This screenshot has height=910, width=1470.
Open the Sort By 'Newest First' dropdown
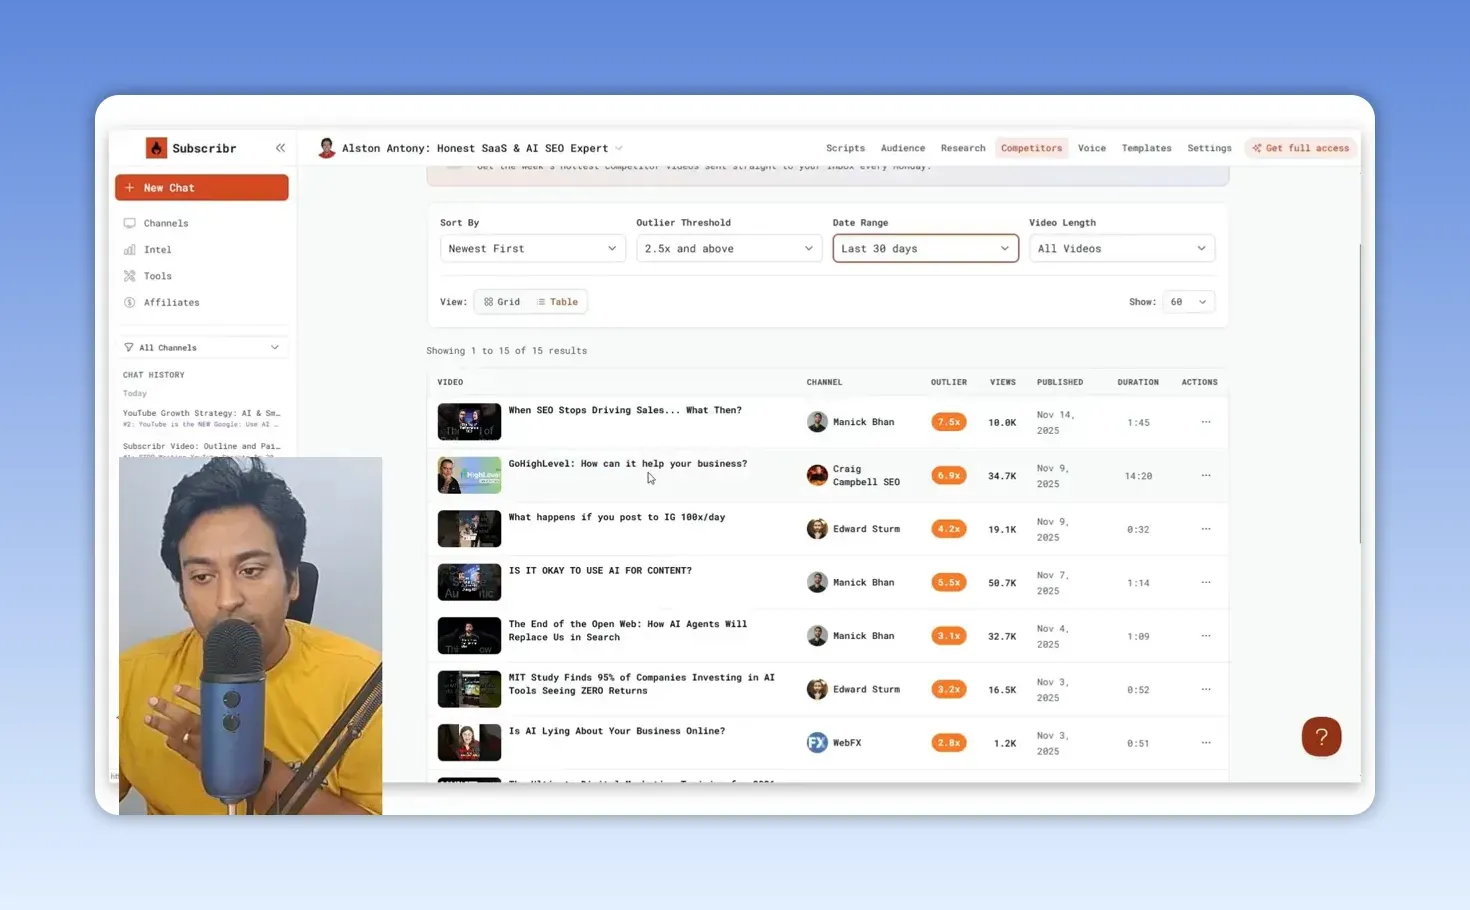coord(533,249)
